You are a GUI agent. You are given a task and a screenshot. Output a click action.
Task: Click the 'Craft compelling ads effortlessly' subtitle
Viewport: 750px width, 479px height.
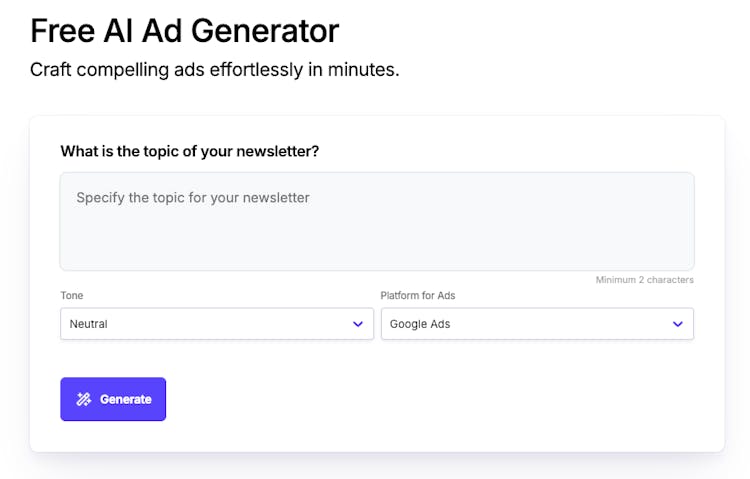(214, 70)
